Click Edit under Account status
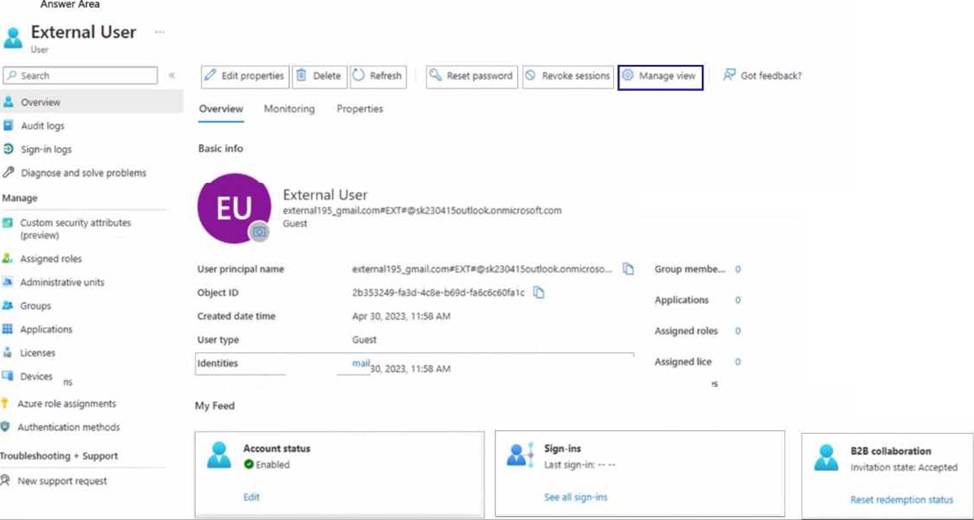 pyautogui.click(x=251, y=497)
